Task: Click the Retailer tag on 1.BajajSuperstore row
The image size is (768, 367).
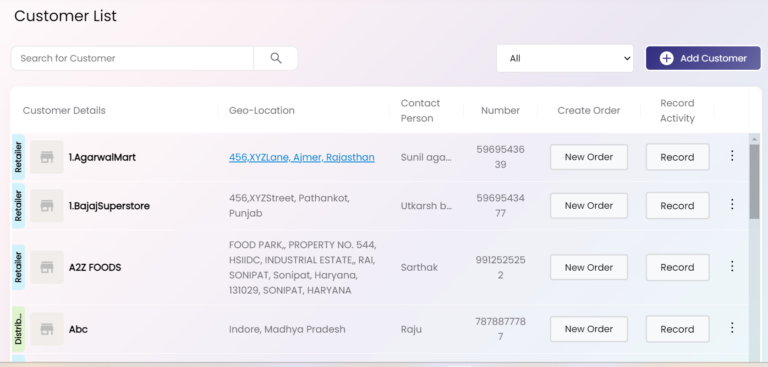Action: 18,206
